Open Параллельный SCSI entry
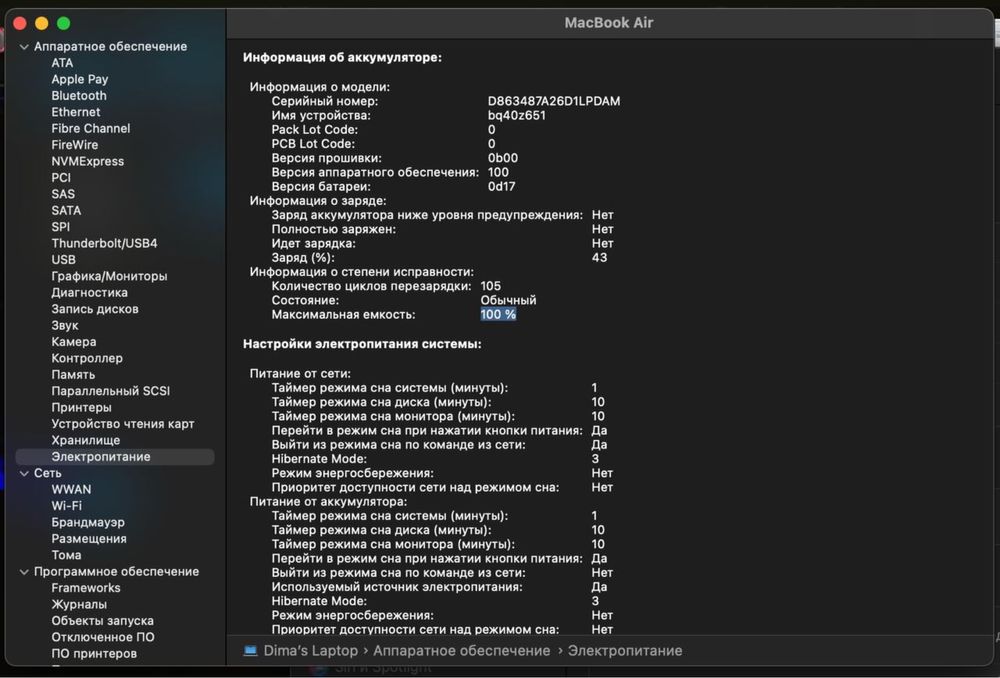Viewport: 1000px width, 678px height. click(x=110, y=391)
